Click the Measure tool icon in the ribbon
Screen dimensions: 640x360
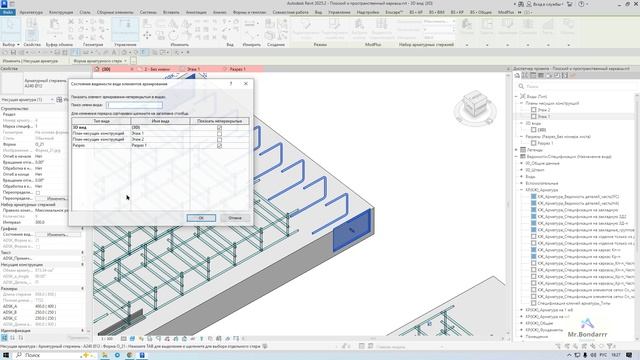[x=249, y=24]
